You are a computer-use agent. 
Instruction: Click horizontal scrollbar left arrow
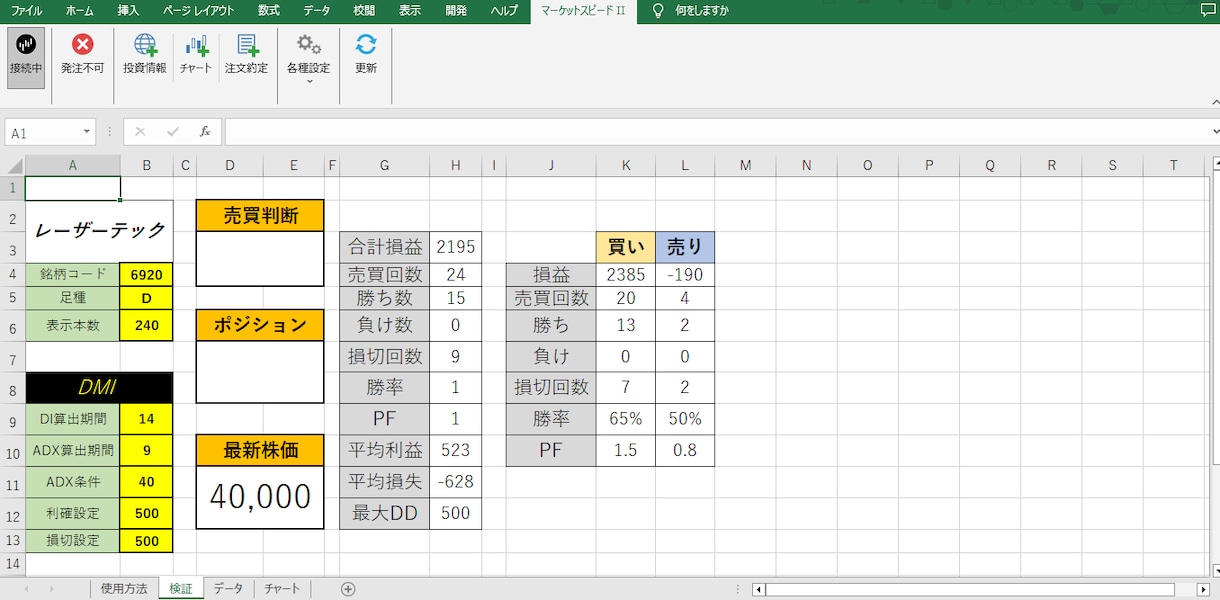759,589
